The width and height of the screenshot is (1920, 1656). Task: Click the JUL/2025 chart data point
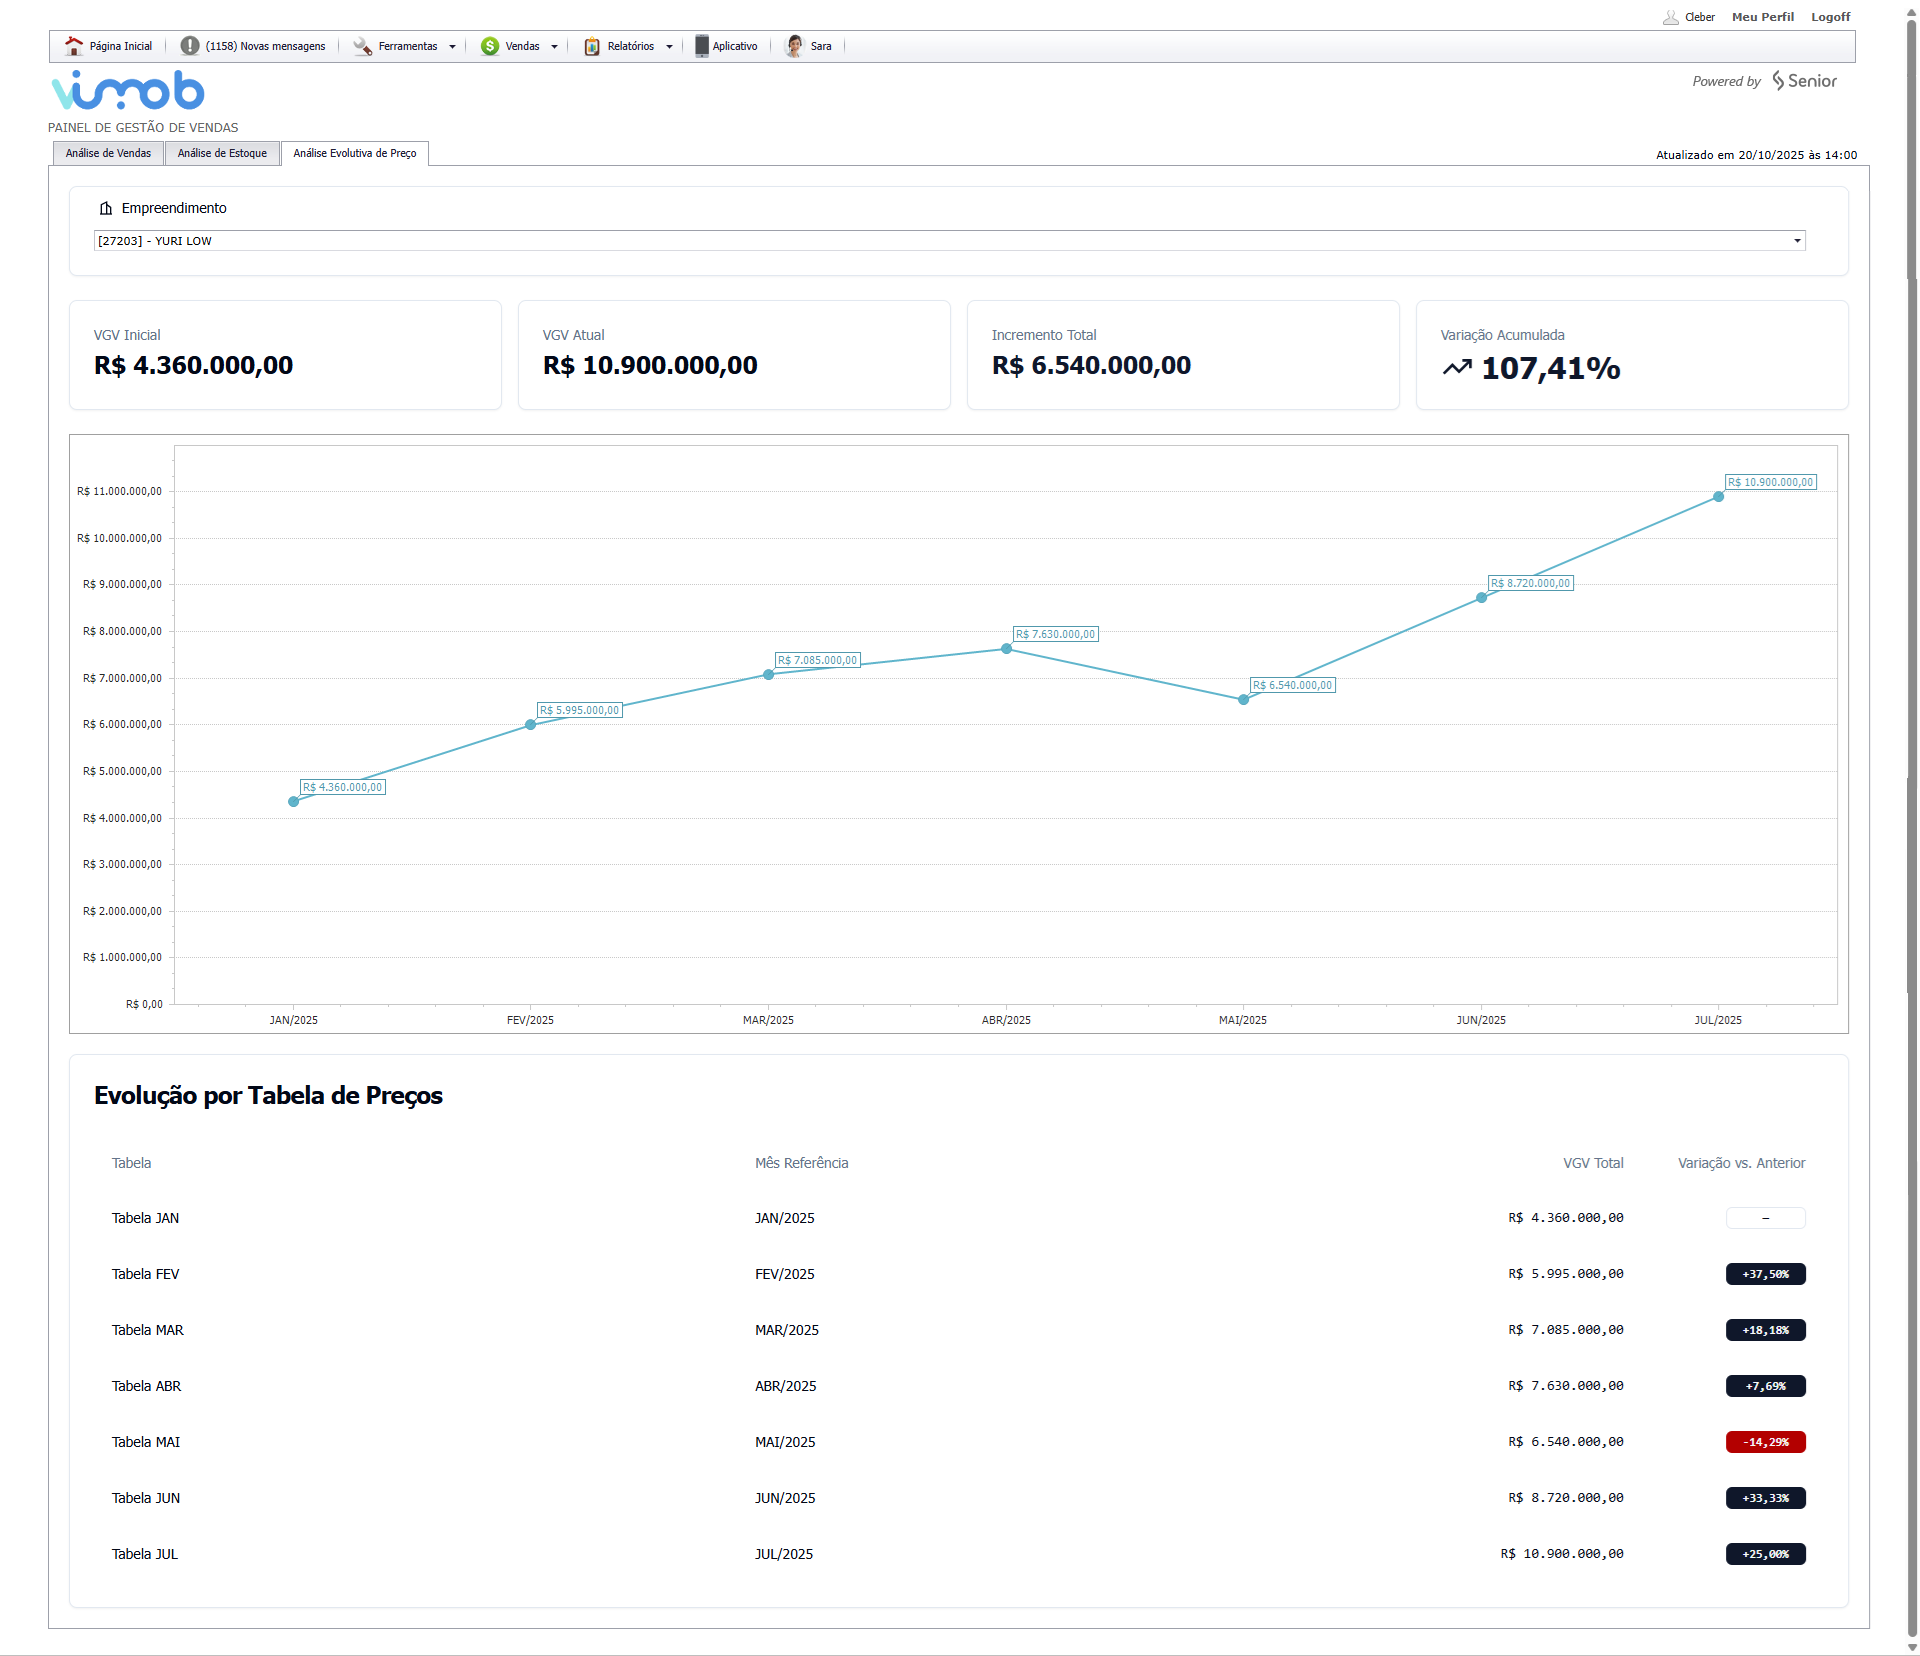point(1718,497)
